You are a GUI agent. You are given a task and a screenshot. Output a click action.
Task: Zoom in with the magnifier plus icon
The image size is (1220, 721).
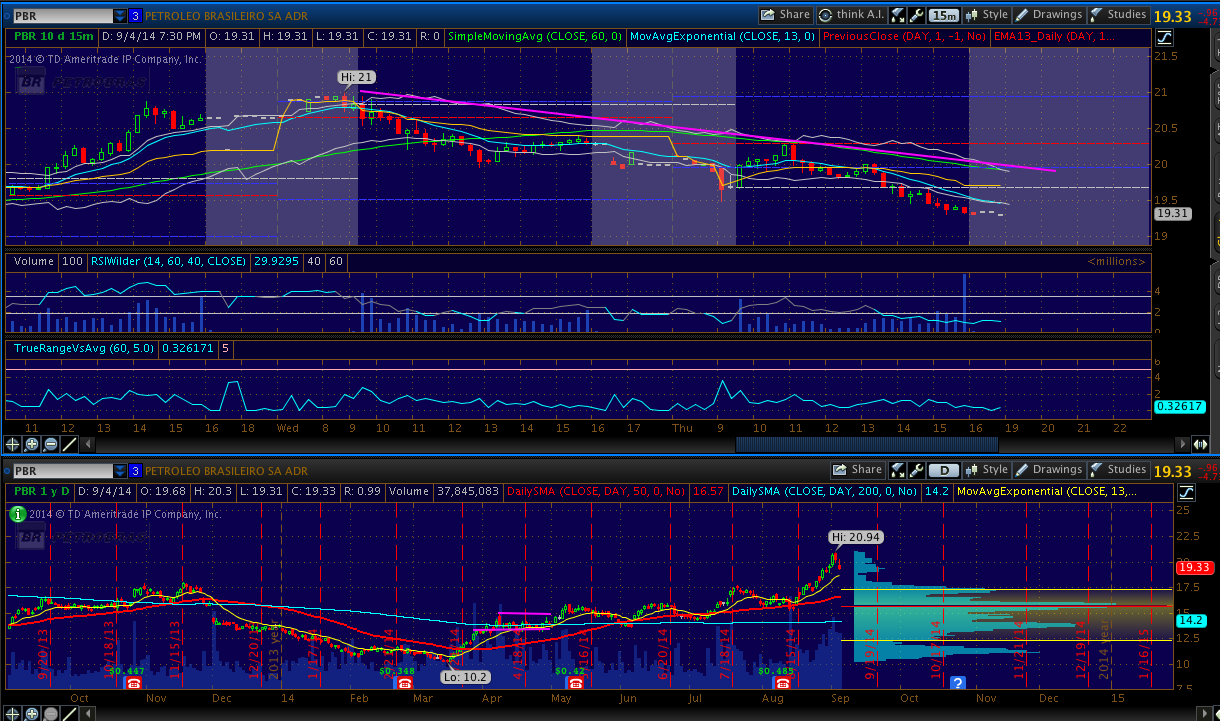click(x=32, y=444)
